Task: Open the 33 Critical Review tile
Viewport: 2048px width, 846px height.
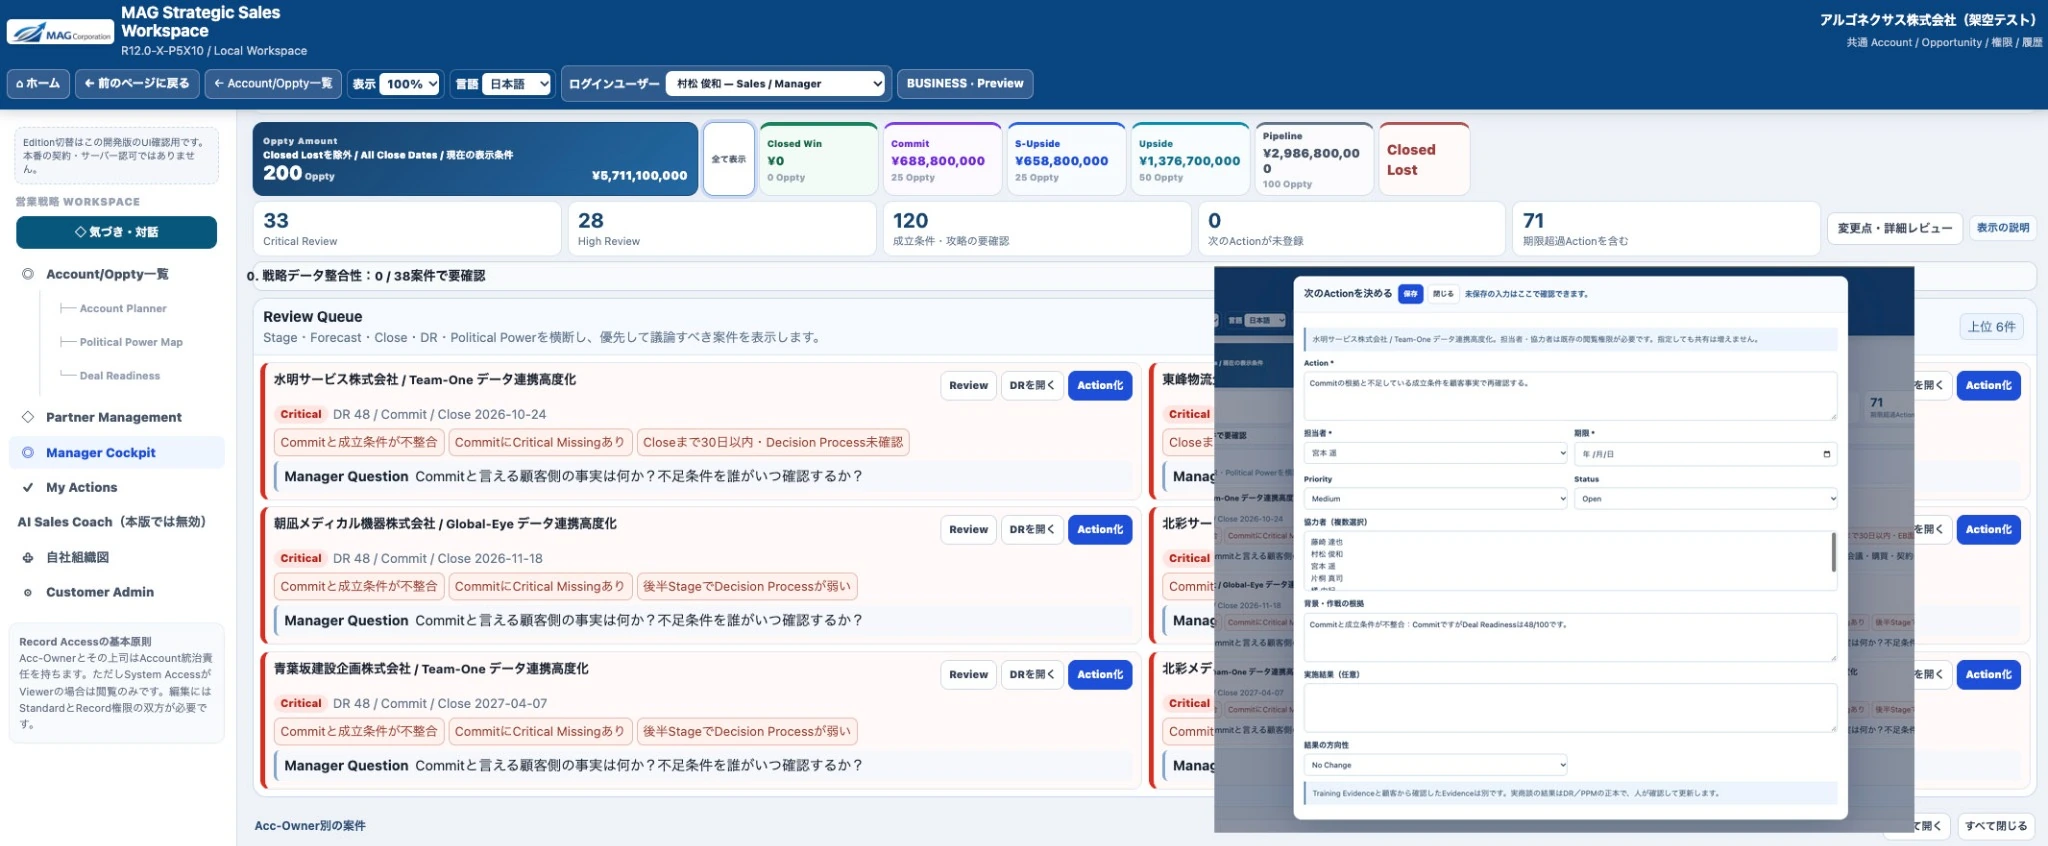Action: point(407,228)
